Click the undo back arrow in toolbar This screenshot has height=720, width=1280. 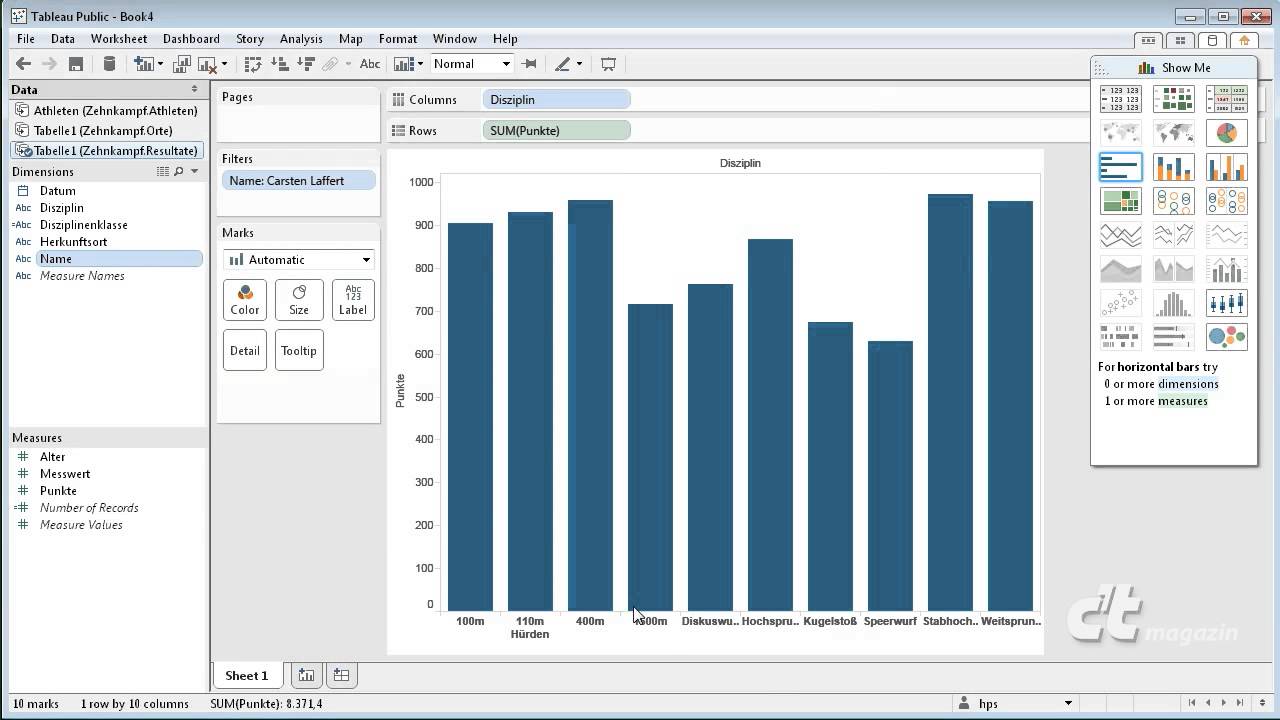tap(24, 64)
